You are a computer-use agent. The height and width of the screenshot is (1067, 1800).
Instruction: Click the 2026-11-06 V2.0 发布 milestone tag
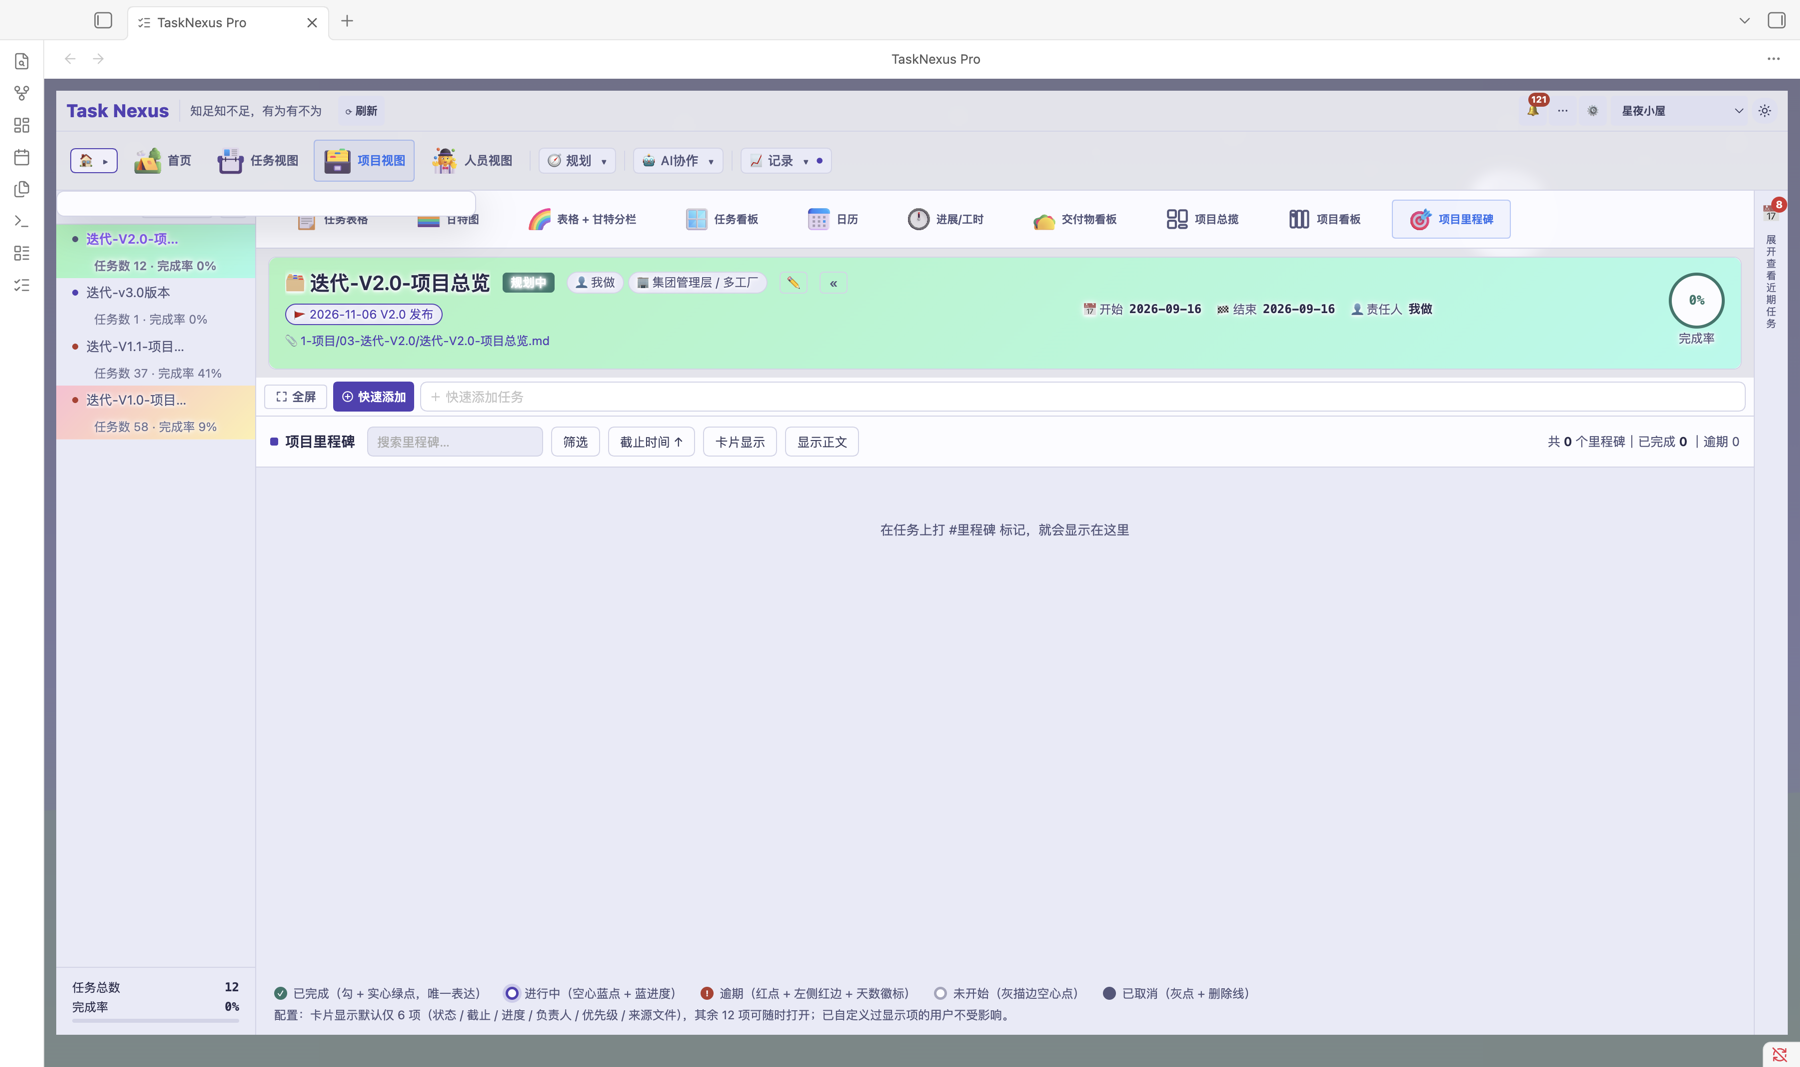[364, 314]
